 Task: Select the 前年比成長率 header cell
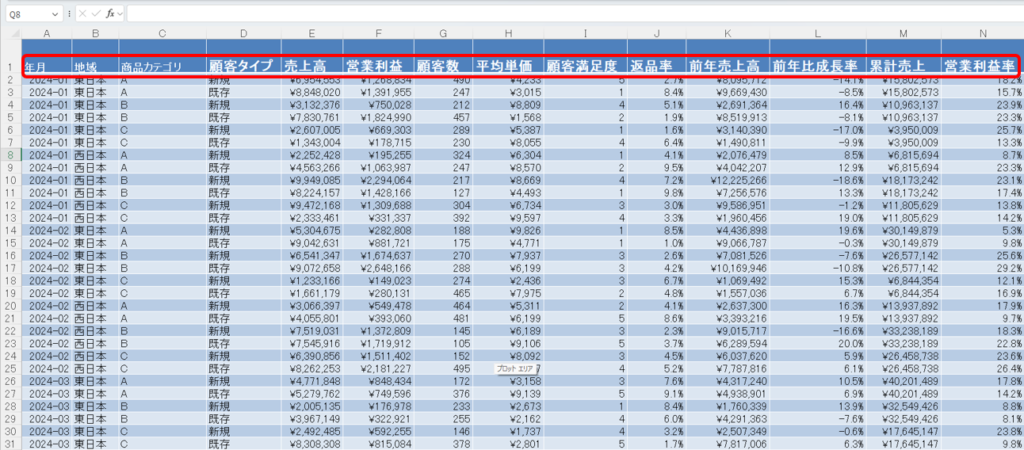[817, 66]
